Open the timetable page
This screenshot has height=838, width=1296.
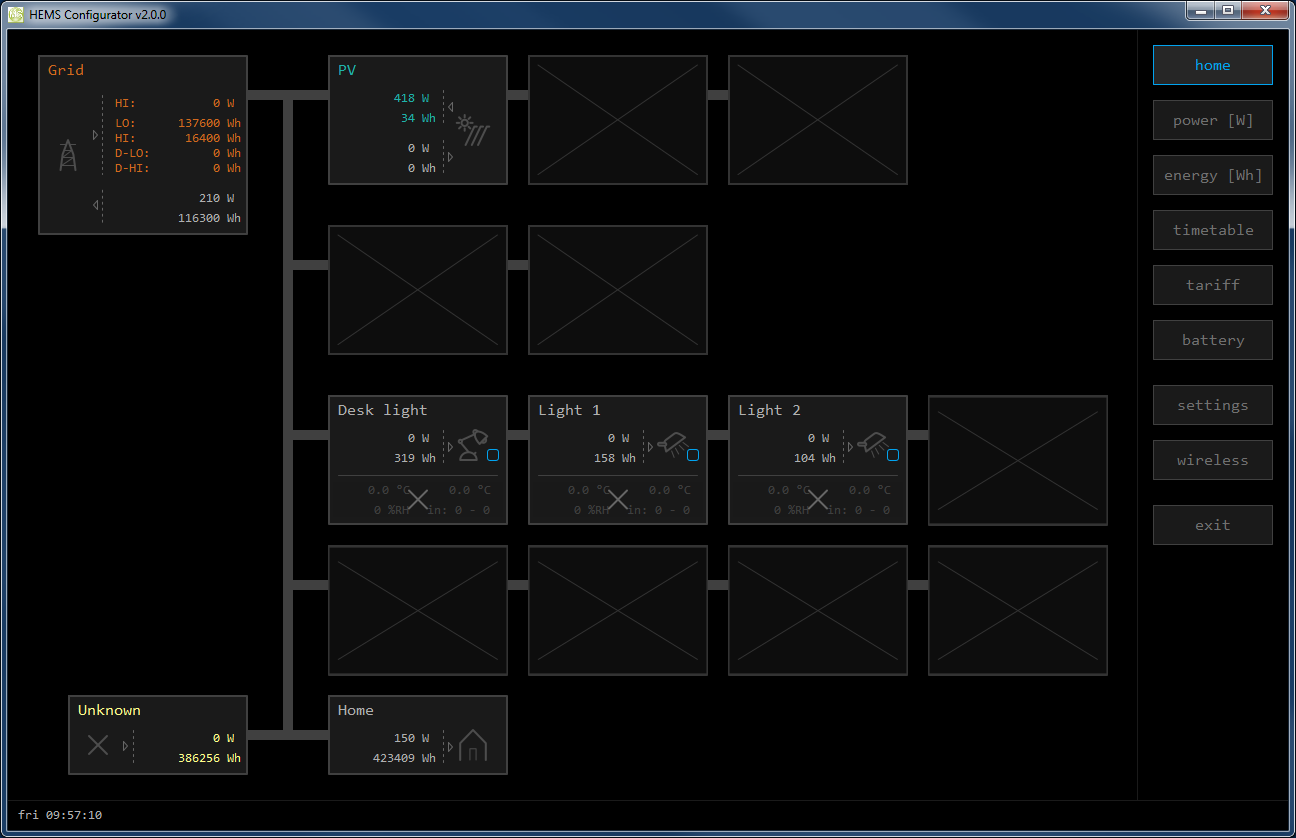click(1212, 230)
